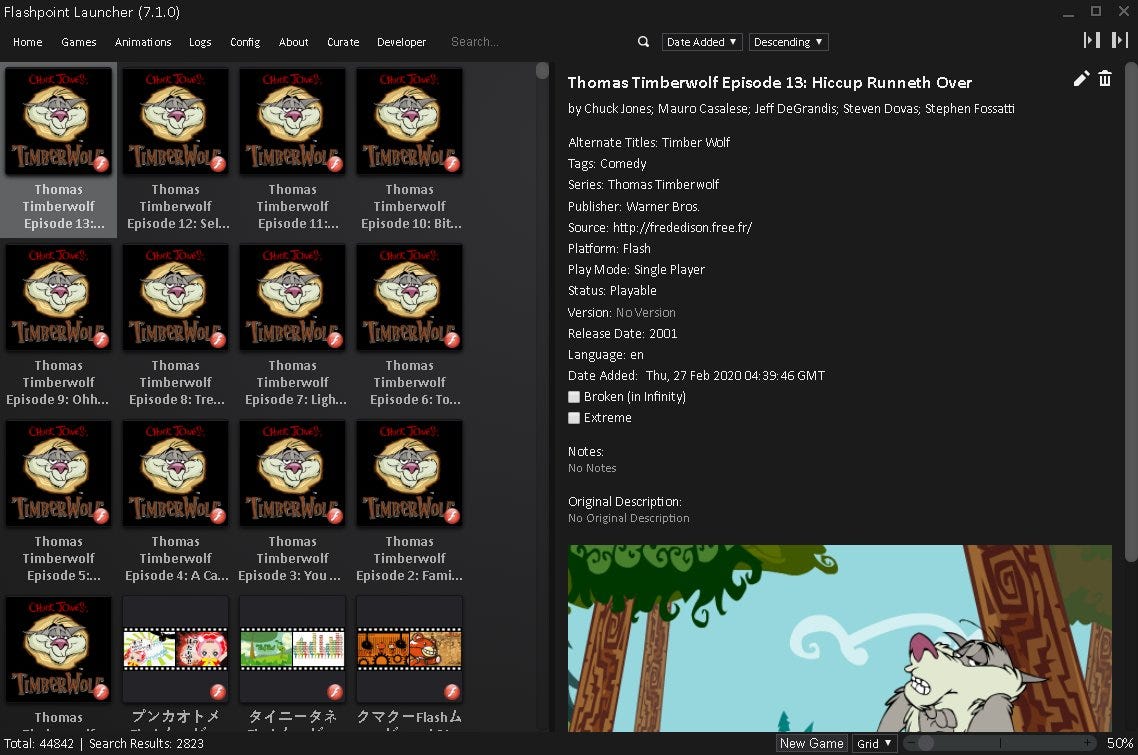Toggle the right sidebar panel icon
The height and width of the screenshot is (755, 1138).
click(x=1120, y=40)
